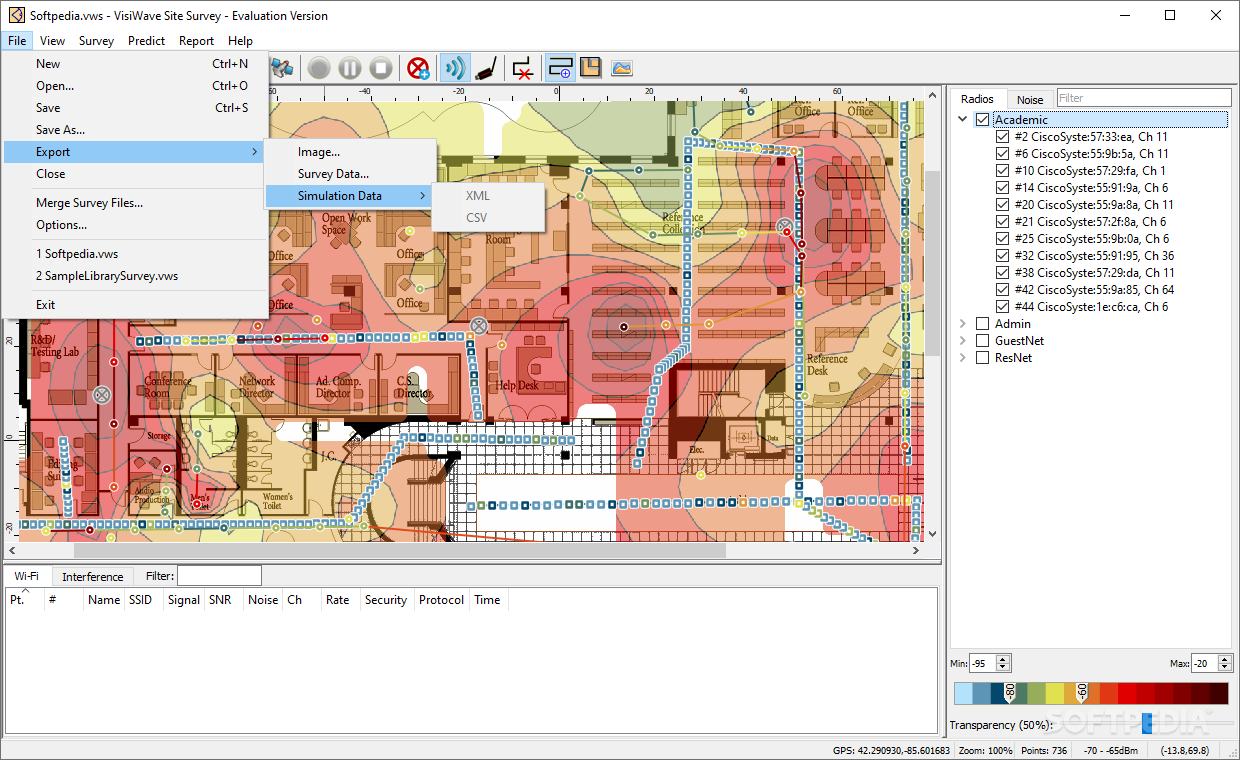
Task: Click the delete survey path icon
Action: [523, 68]
